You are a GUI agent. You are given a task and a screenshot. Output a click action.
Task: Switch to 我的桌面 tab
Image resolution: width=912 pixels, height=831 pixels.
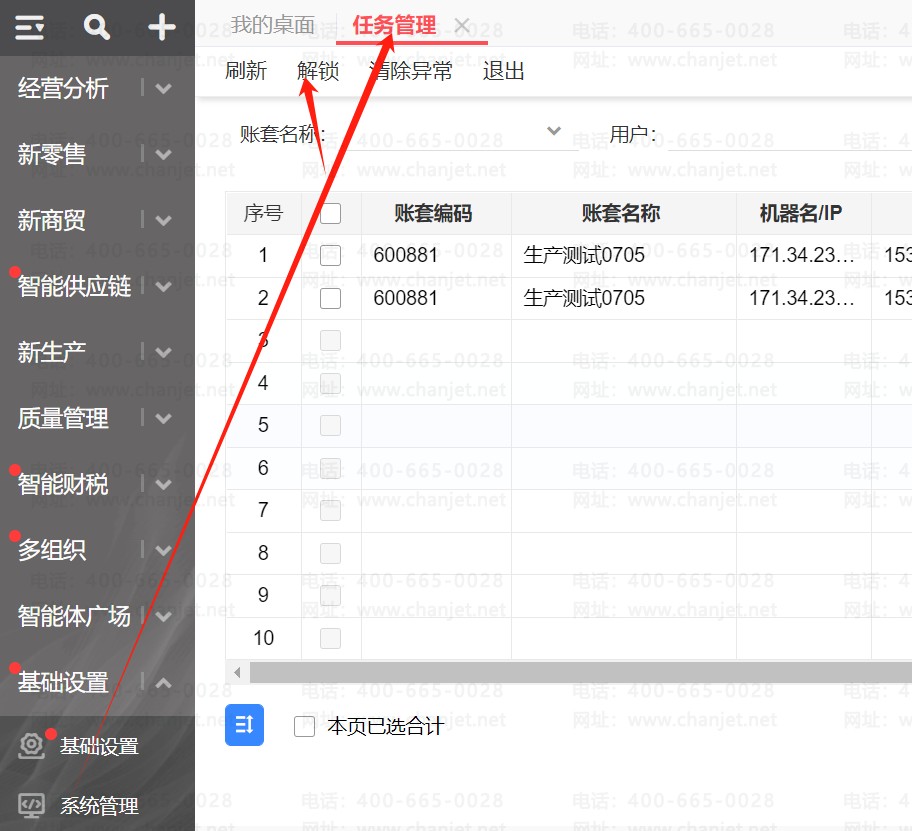[272, 26]
